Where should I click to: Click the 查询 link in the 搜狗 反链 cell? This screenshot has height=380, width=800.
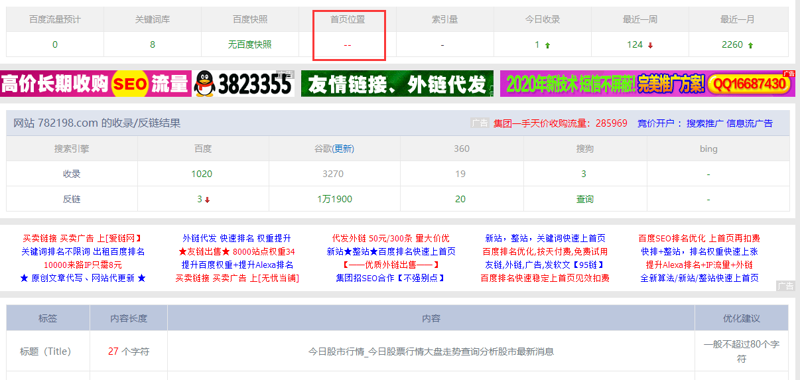point(585,199)
